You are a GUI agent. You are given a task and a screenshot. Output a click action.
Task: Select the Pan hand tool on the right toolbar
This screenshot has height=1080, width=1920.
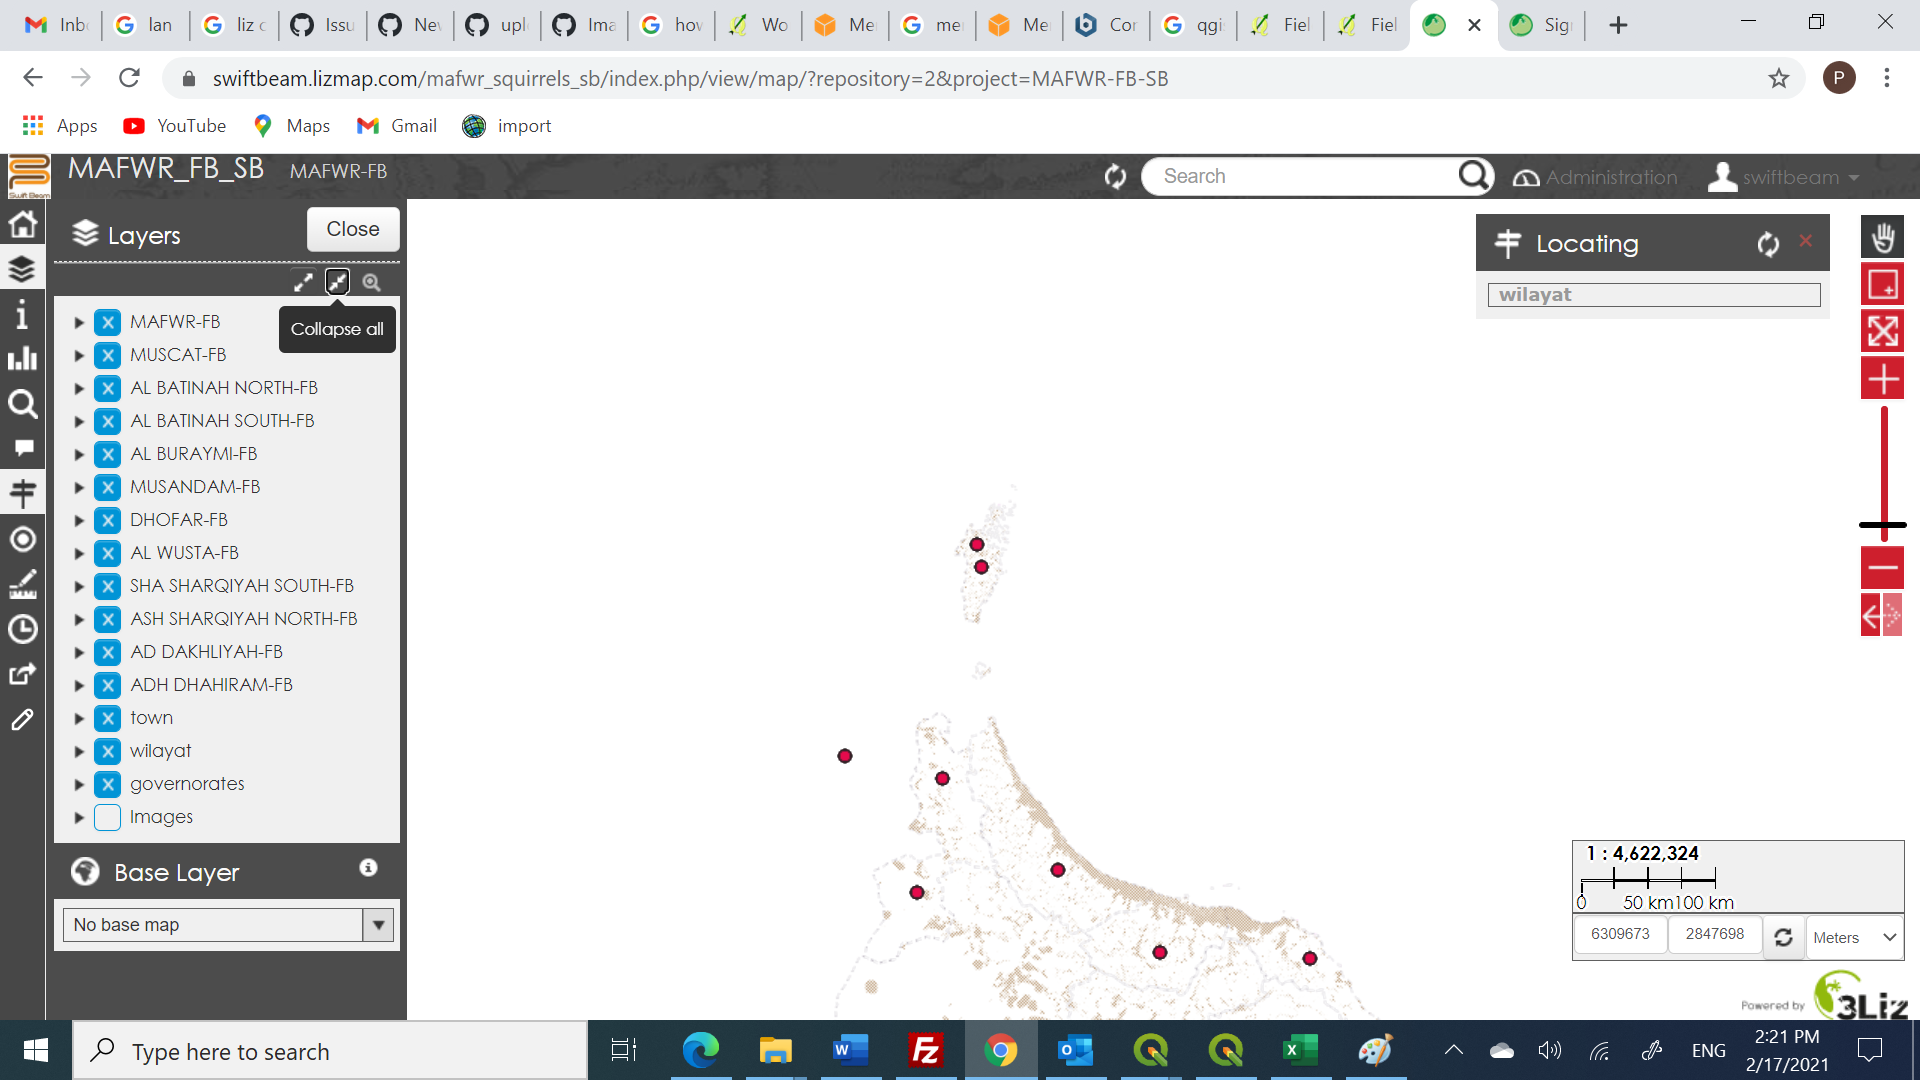(x=1882, y=237)
